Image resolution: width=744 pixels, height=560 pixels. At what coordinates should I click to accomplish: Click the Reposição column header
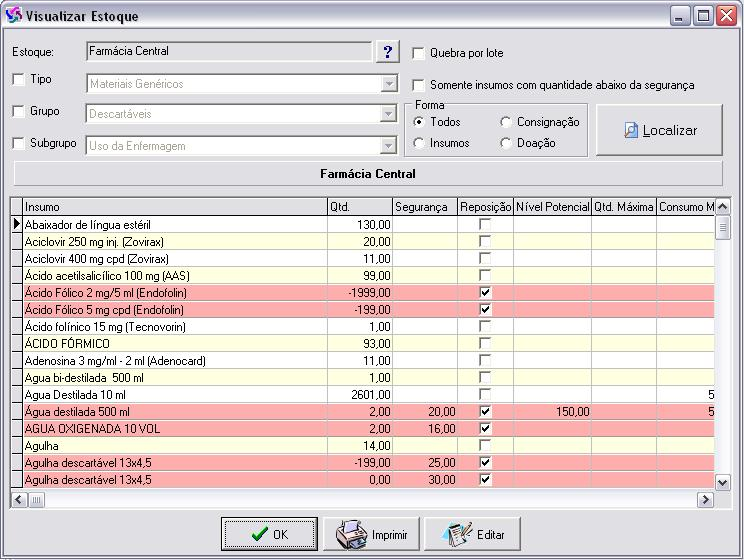(x=485, y=207)
